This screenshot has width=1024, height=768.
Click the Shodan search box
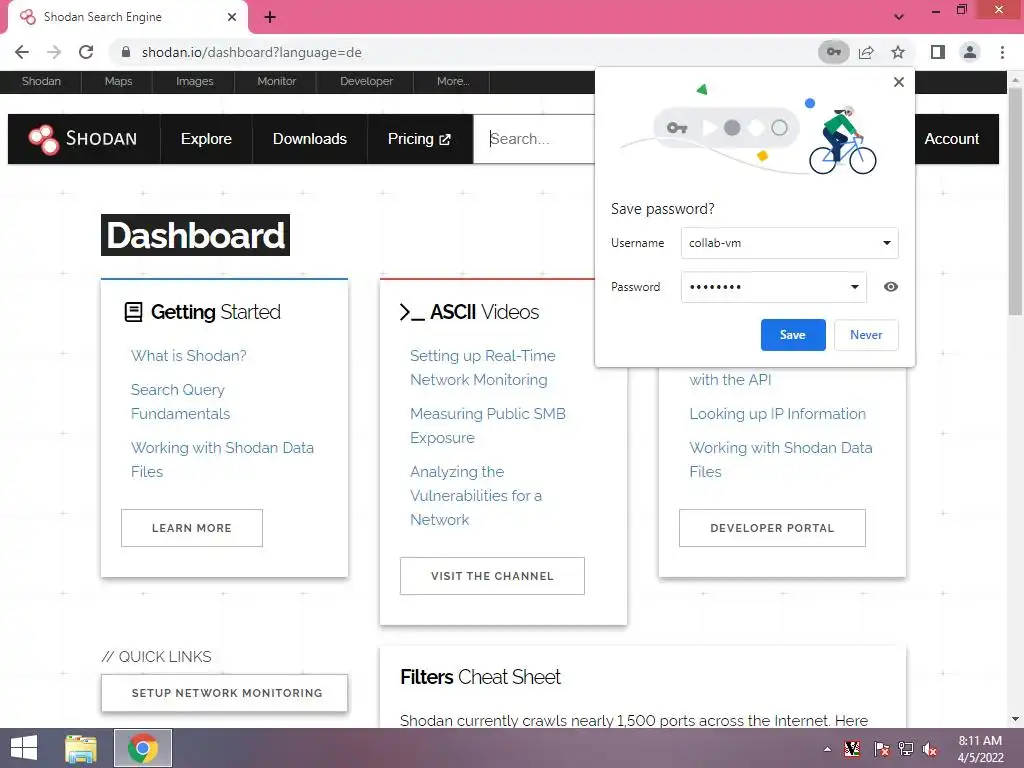[x=534, y=139]
